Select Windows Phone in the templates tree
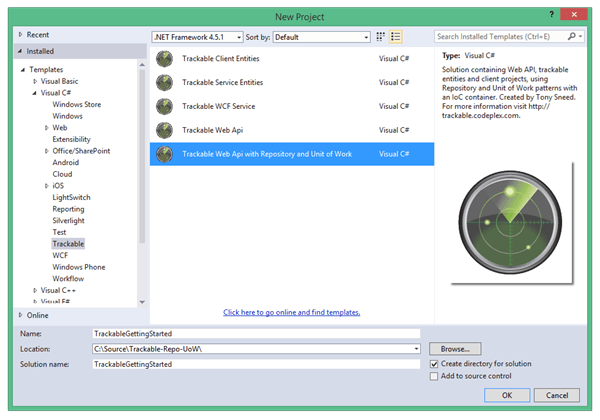 point(79,267)
